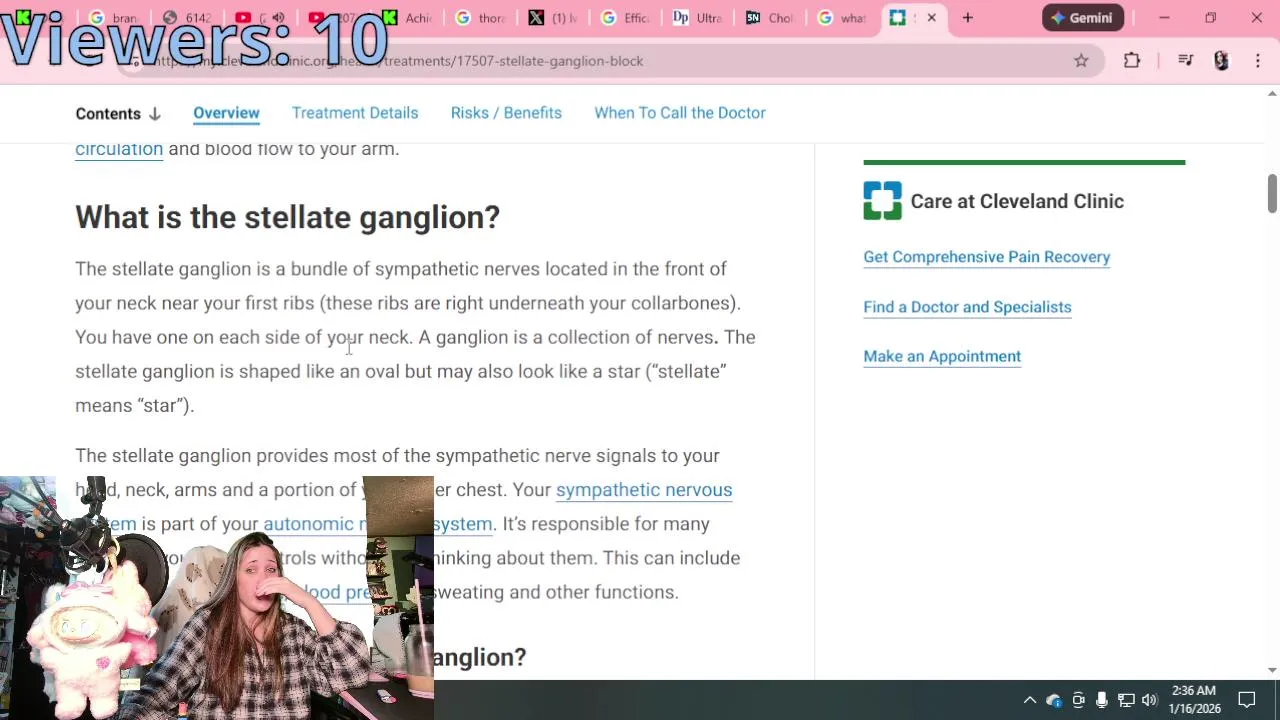Viewport: 1280px width, 720px height.
Task: Open the Windows notification center icon
Action: [1247, 700]
